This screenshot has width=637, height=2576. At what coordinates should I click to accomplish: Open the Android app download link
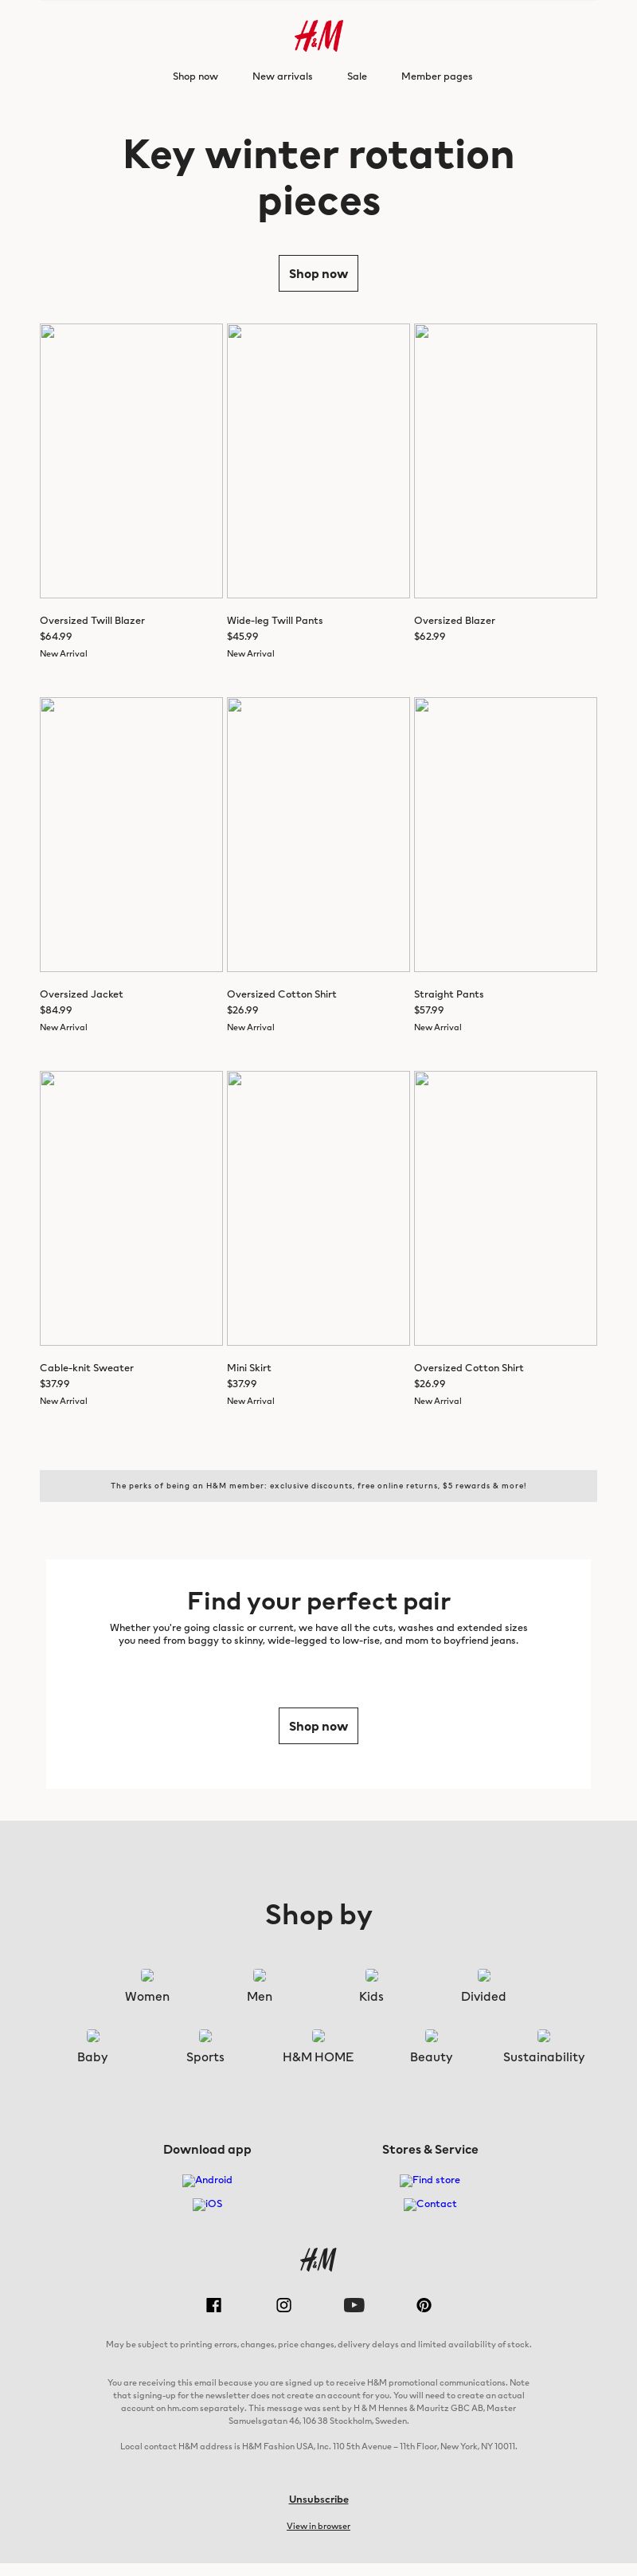(207, 2180)
